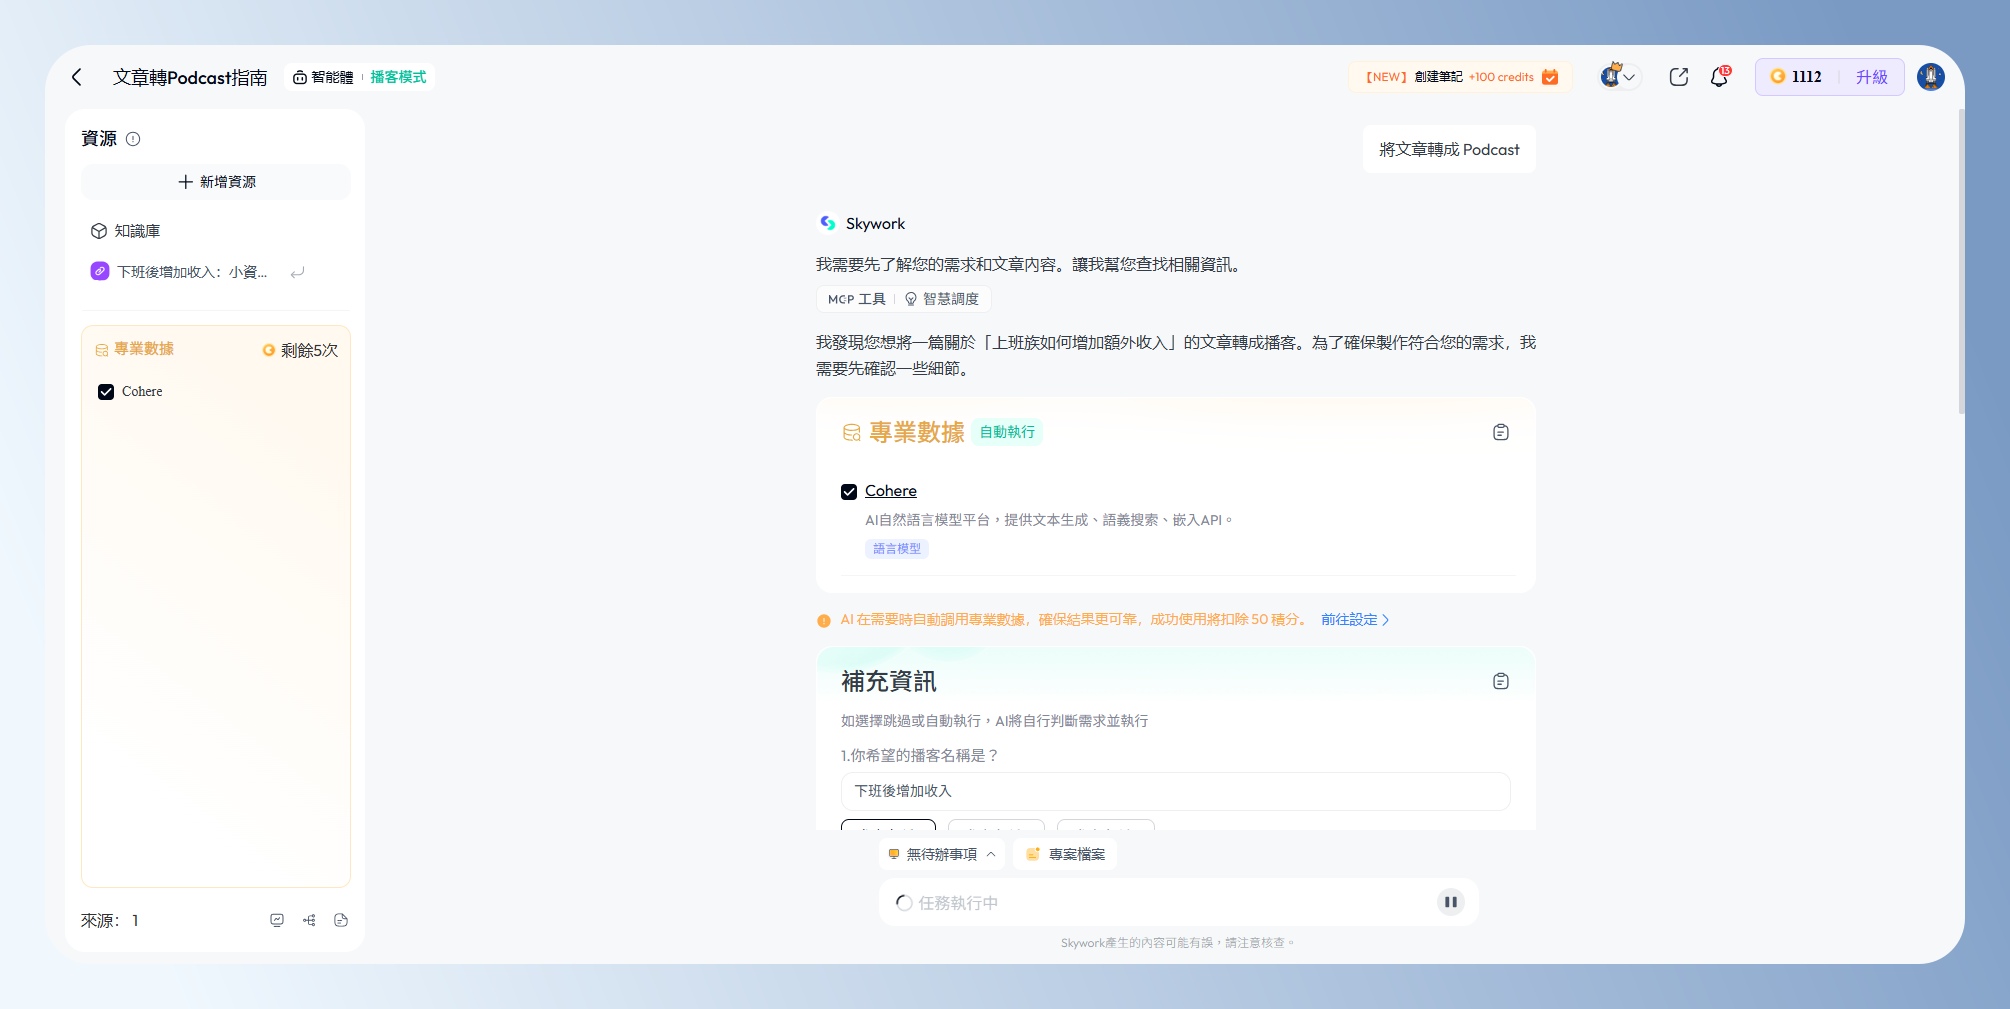This screenshot has width=2010, height=1009.
Task: Click the lightbulb icon in 智慧調度 tag
Action: point(911,299)
